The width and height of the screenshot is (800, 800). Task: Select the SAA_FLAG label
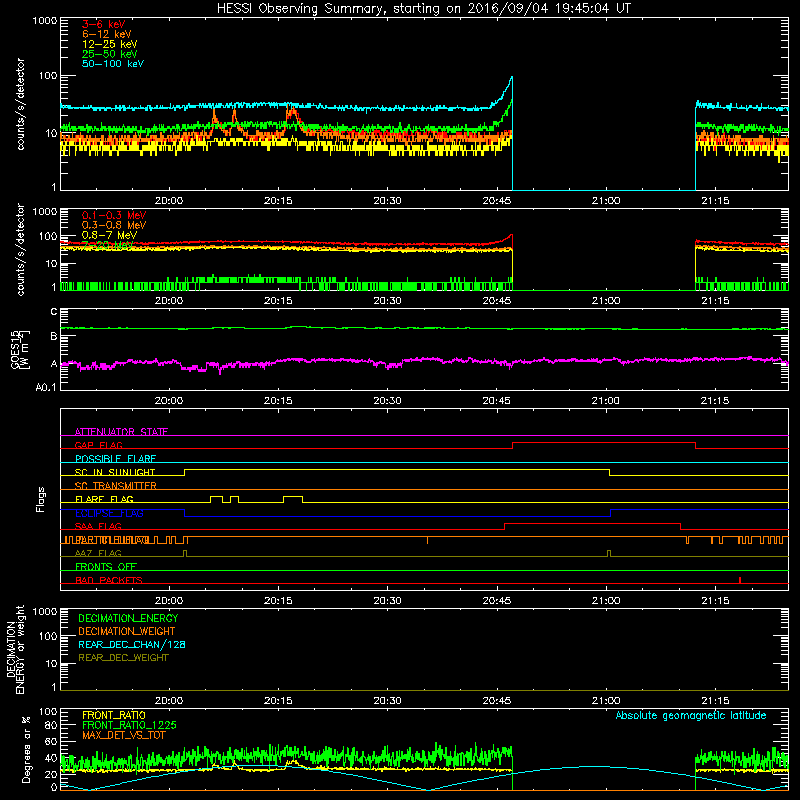[98, 526]
